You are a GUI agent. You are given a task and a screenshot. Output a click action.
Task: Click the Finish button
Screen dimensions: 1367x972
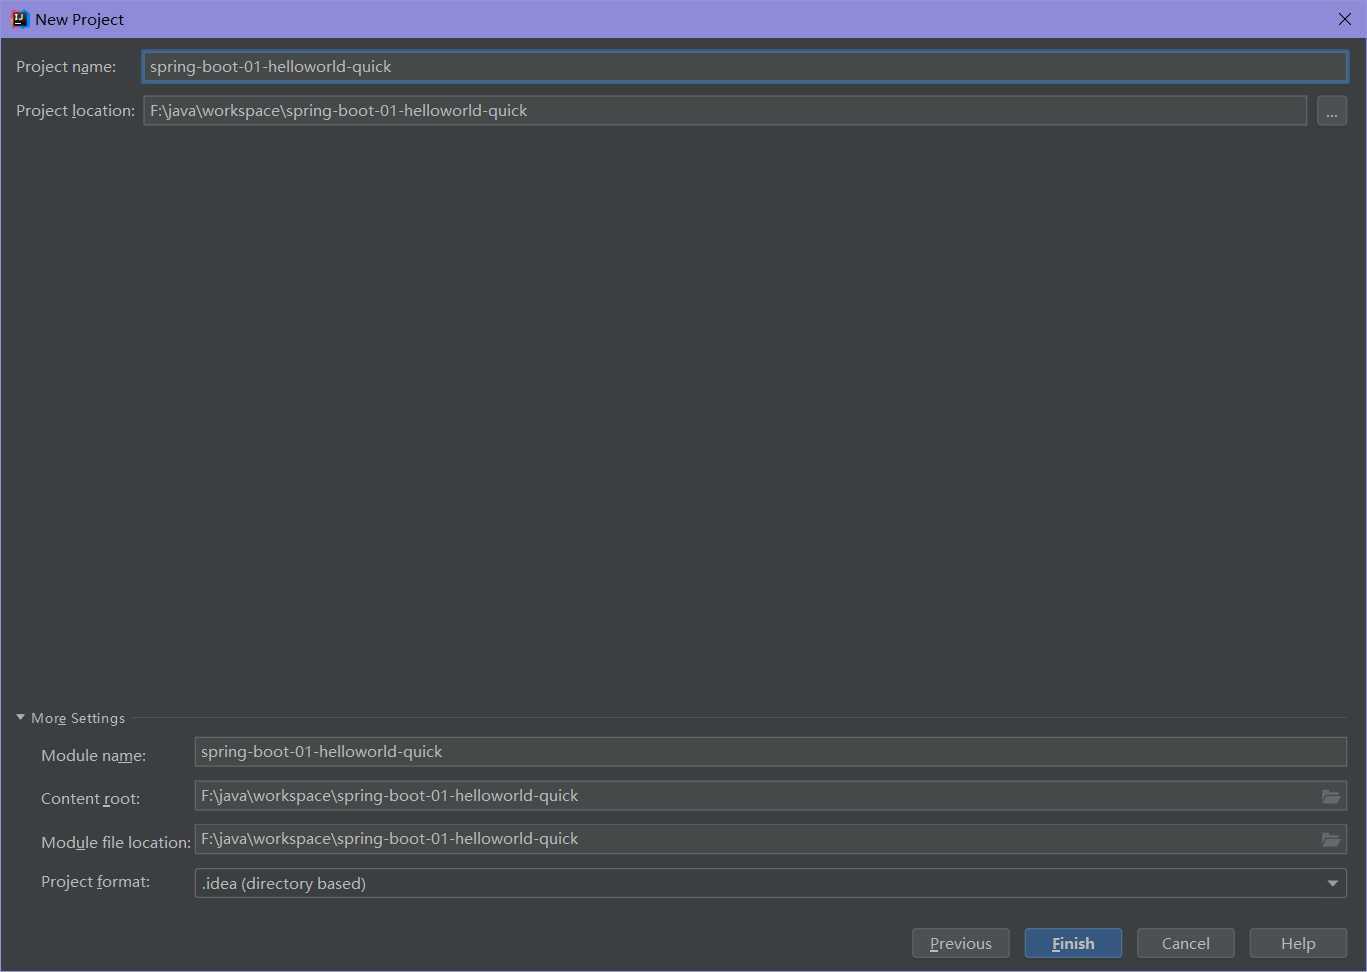click(x=1073, y=943)
